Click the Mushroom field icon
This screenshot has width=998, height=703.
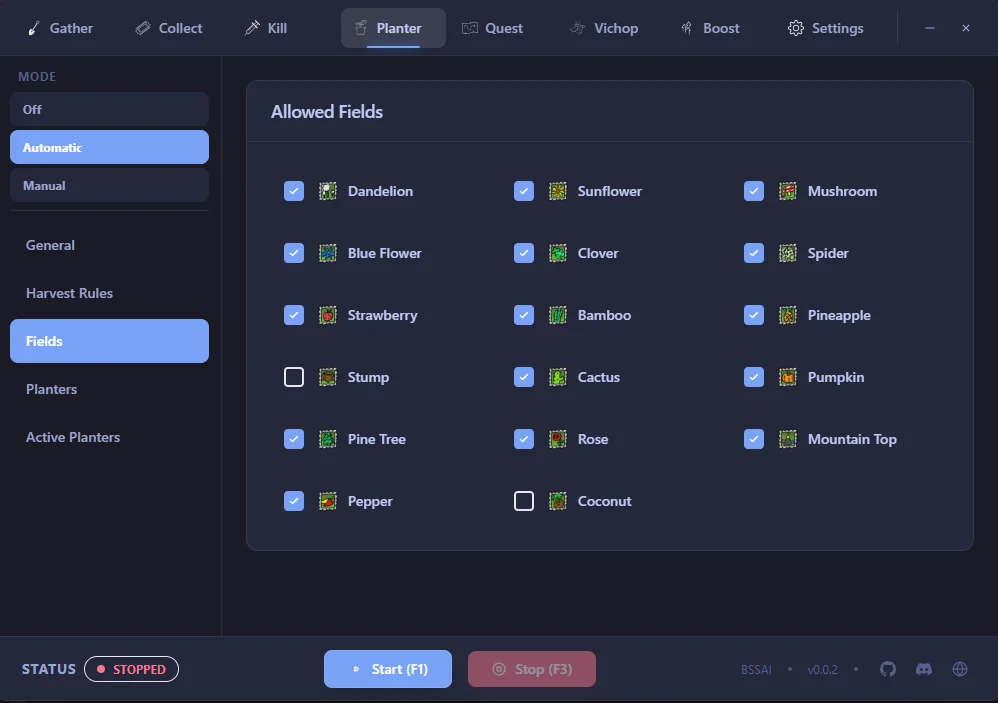tap(788, 191)
